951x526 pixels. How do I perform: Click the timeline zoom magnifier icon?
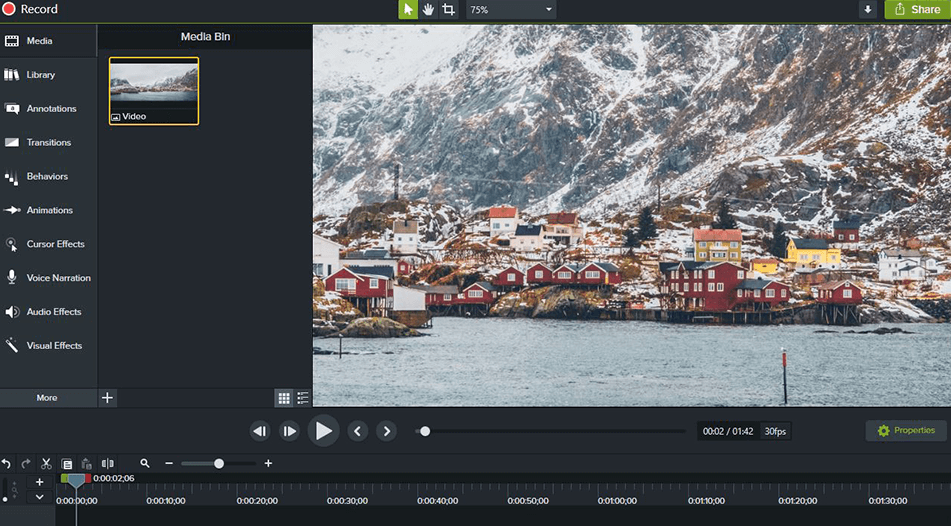pos(144,464)
